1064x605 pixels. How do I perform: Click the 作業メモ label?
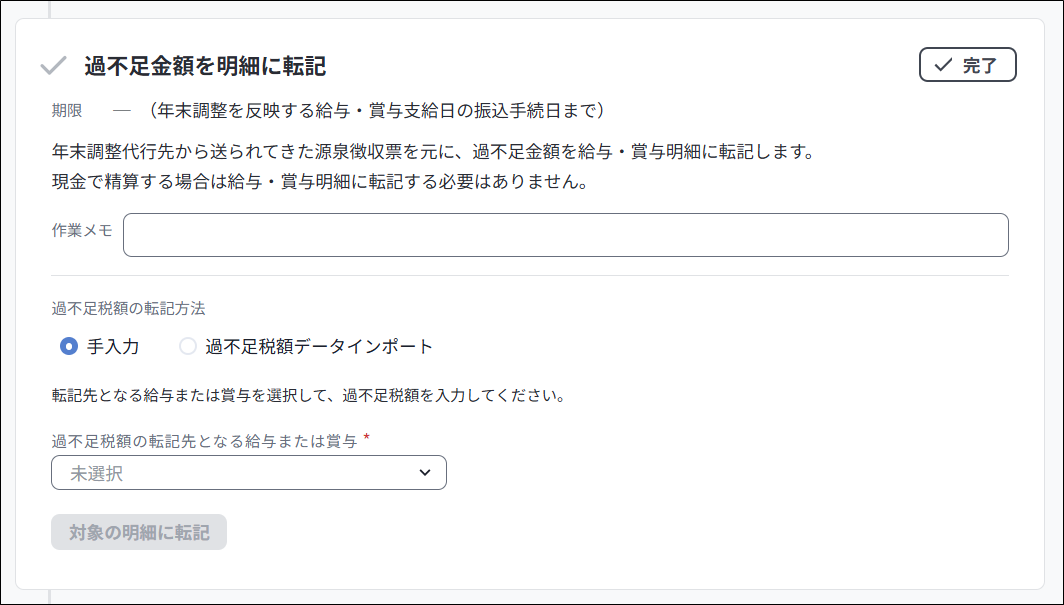tap(82, 230)
